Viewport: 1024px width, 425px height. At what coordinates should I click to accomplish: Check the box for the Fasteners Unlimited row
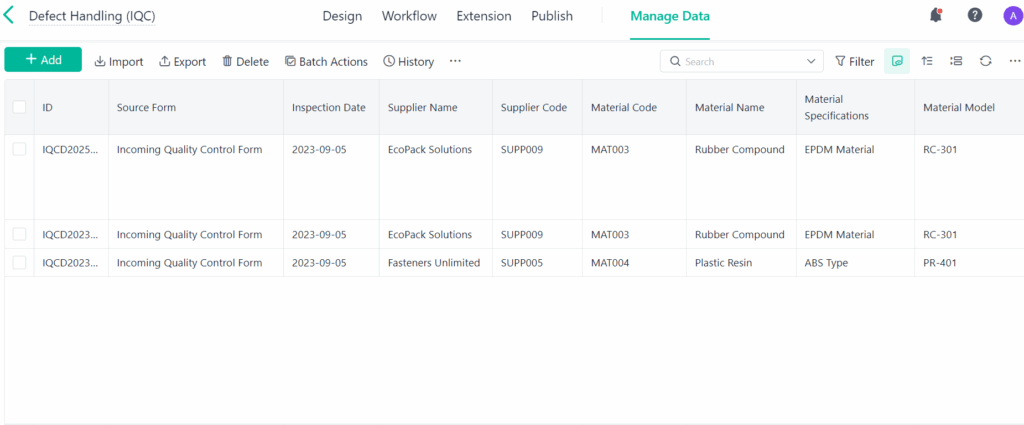[20, 262]
